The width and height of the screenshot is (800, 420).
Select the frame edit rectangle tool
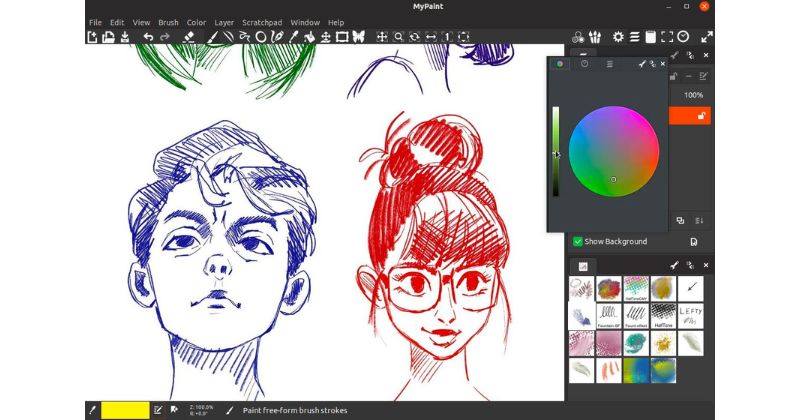[x=342, y=37]
